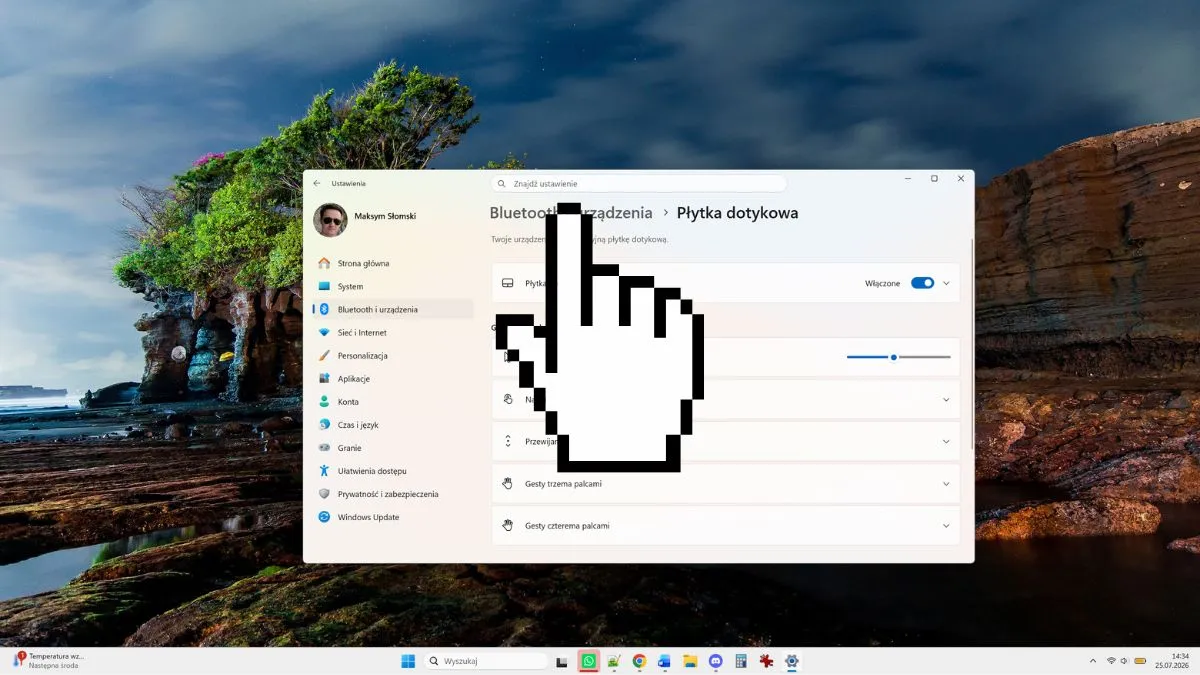Select Bluetooth i urządzenia in sidebar

click(392, 309)
